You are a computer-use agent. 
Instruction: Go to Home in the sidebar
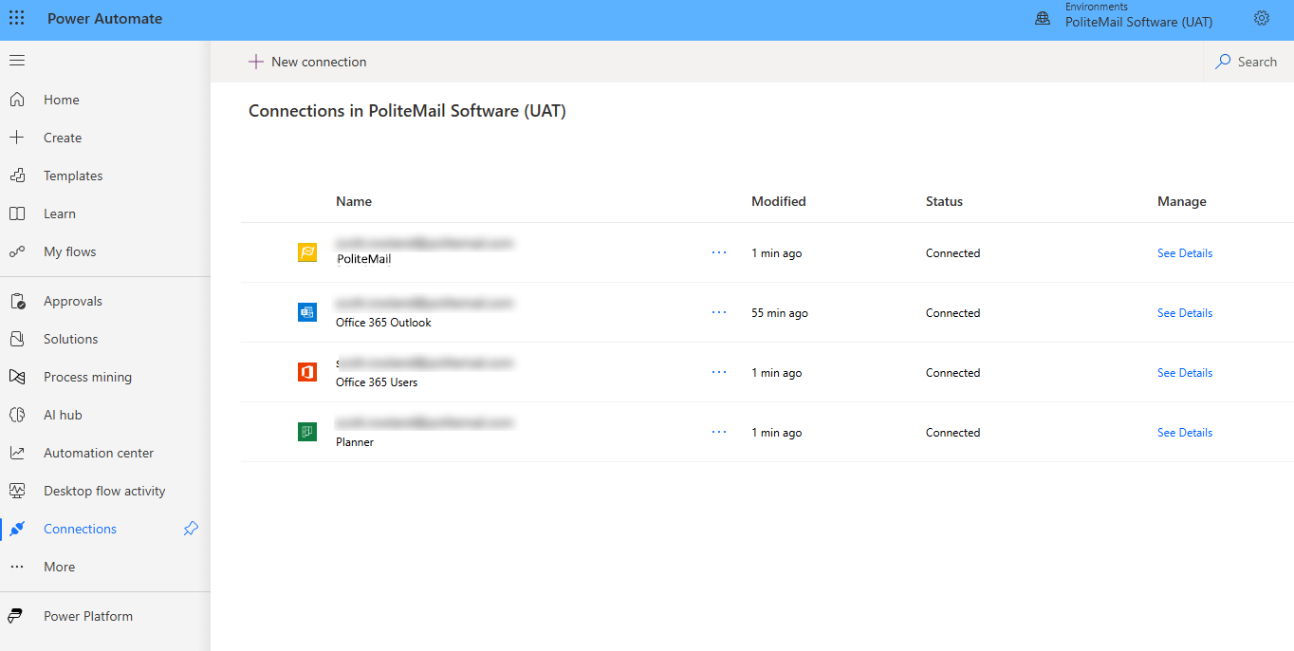click(x=61, y=100)
